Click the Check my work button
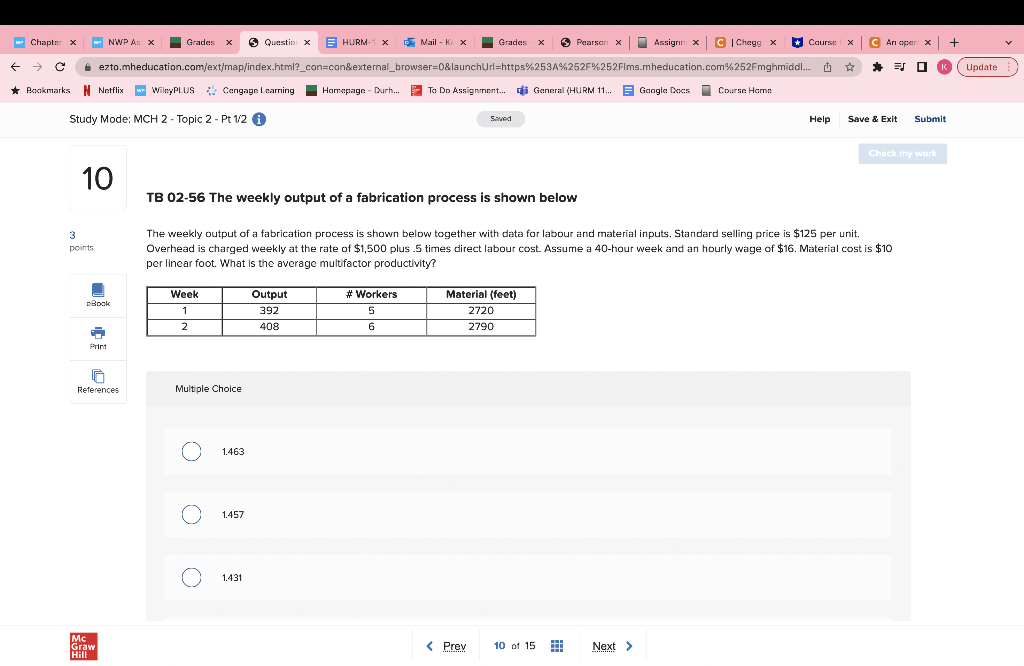Image resolution: width=1024 pixels, height=666 pixels. (903, 153)
